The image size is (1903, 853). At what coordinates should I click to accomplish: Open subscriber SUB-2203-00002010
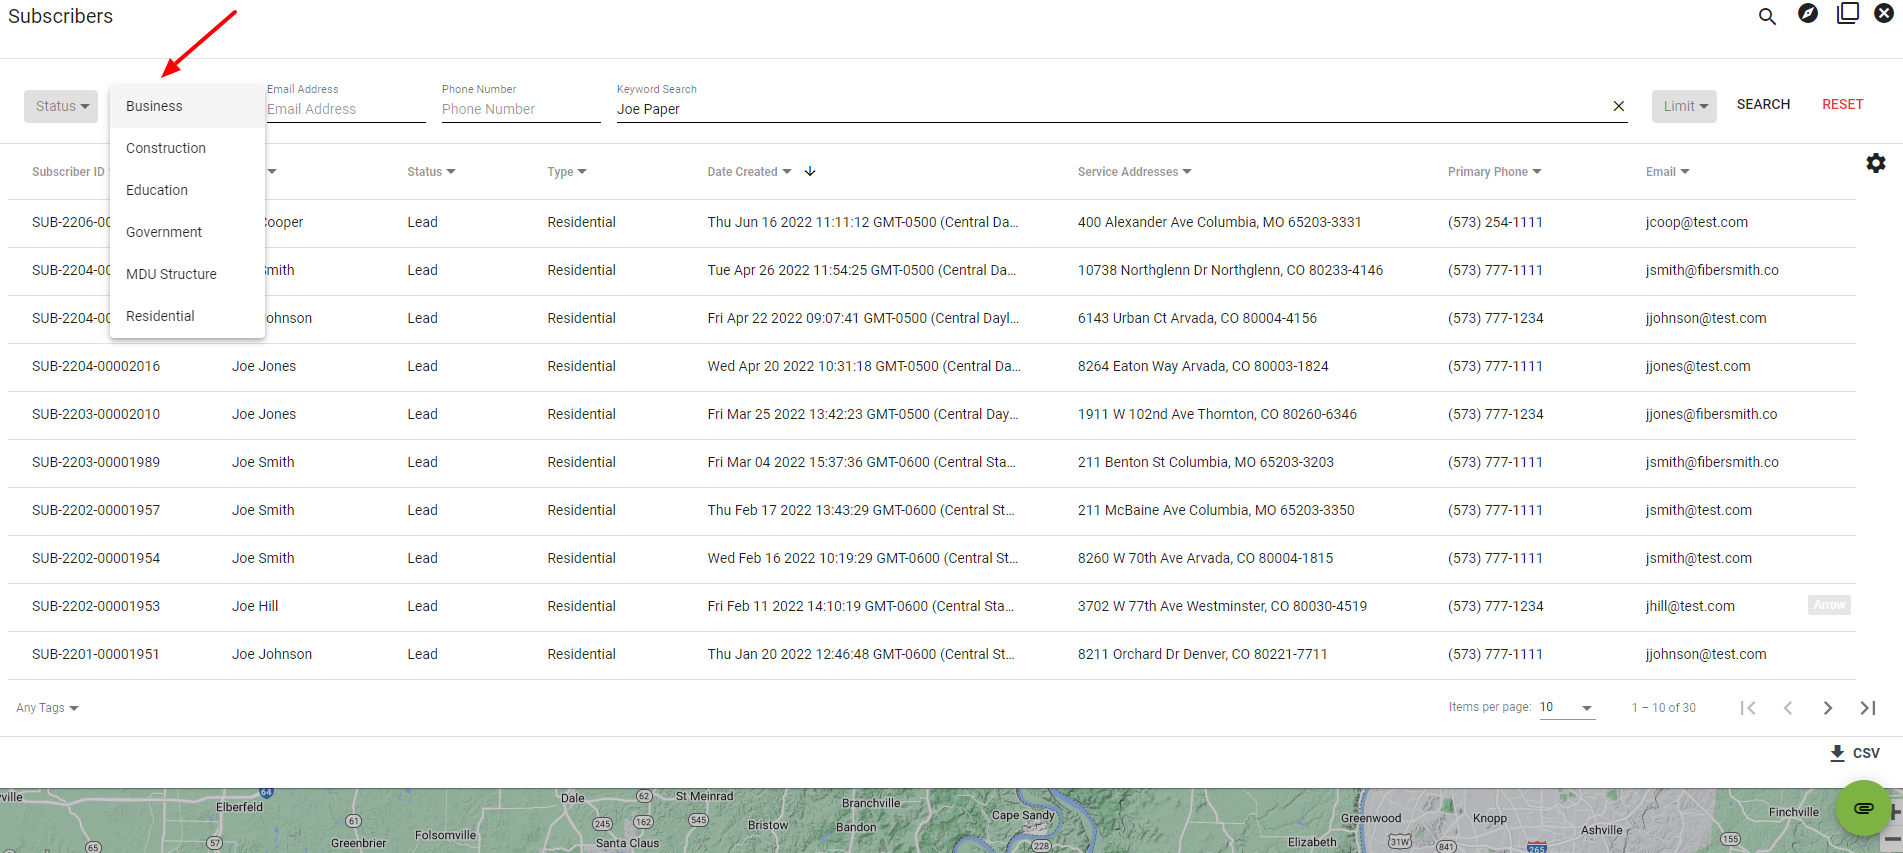coord(96,414)
